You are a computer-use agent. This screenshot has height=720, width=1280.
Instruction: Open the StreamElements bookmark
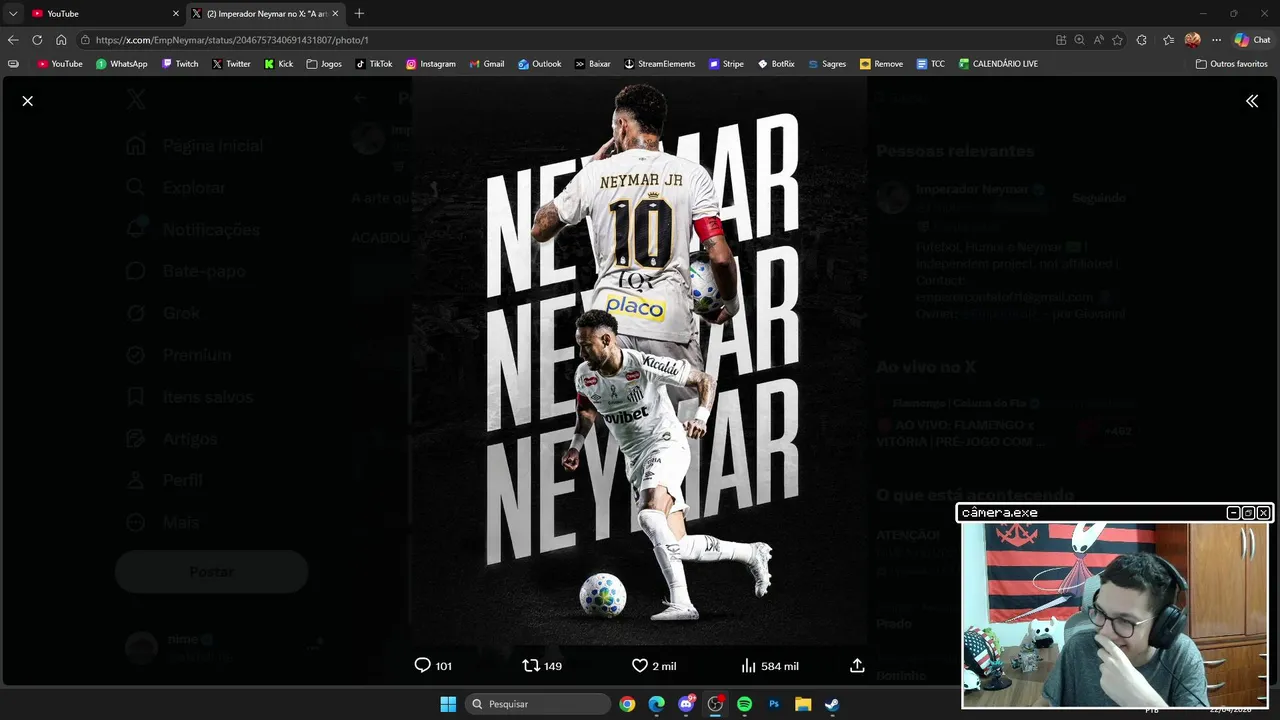(x=659, y=63)
